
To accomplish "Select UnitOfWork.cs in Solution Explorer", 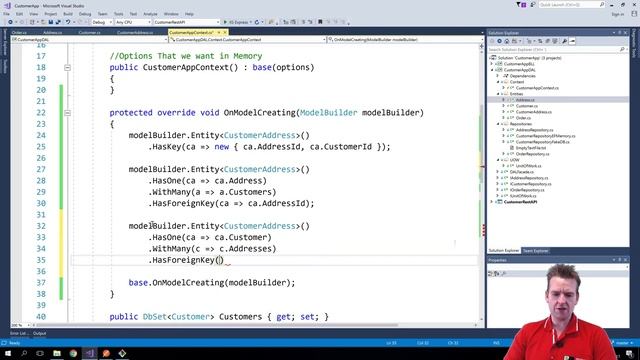I will [529, 166].
